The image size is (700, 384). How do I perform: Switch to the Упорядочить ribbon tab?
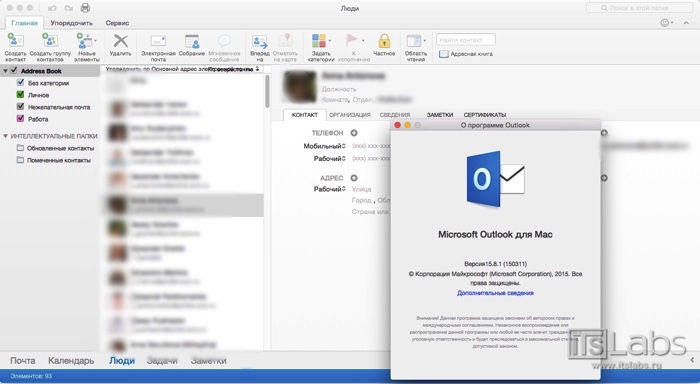coord(71,23)
